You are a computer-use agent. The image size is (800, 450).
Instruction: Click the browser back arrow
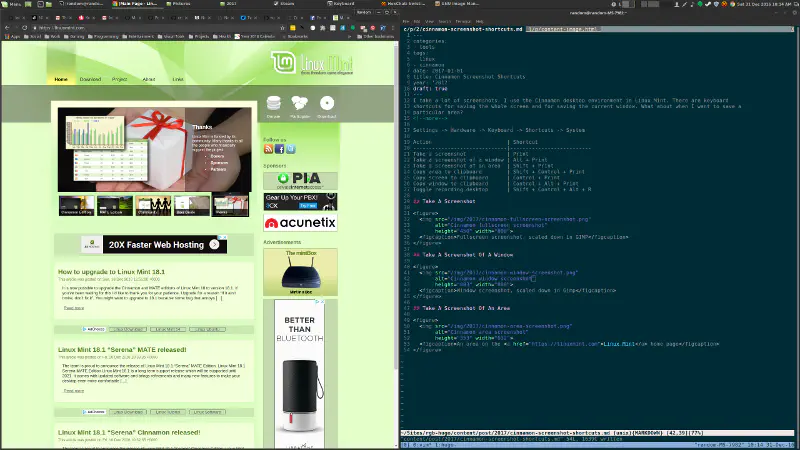7,27
